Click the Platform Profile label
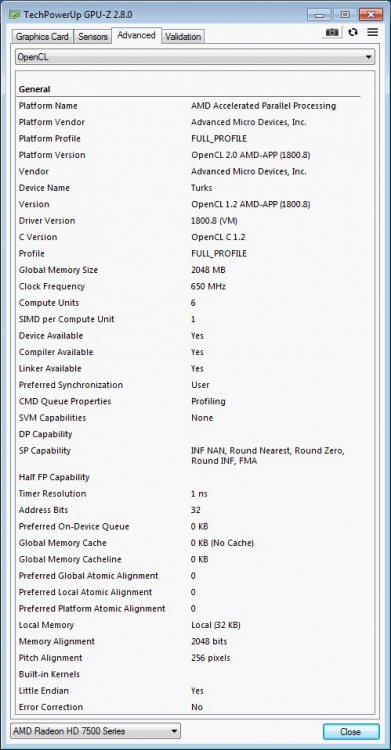Image resolution: width=391 pixels, height=750 pixels. 50,139
